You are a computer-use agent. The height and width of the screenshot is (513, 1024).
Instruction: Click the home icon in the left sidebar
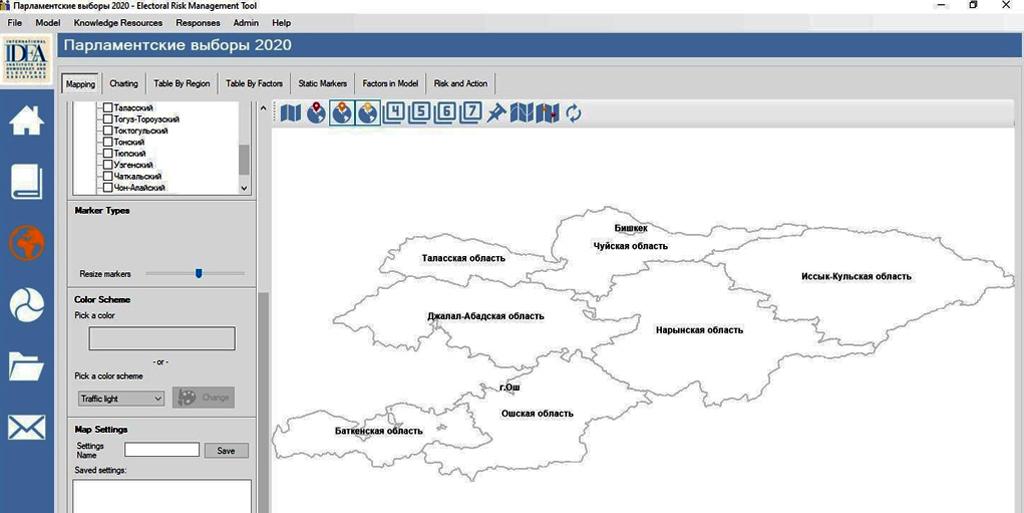27,120
